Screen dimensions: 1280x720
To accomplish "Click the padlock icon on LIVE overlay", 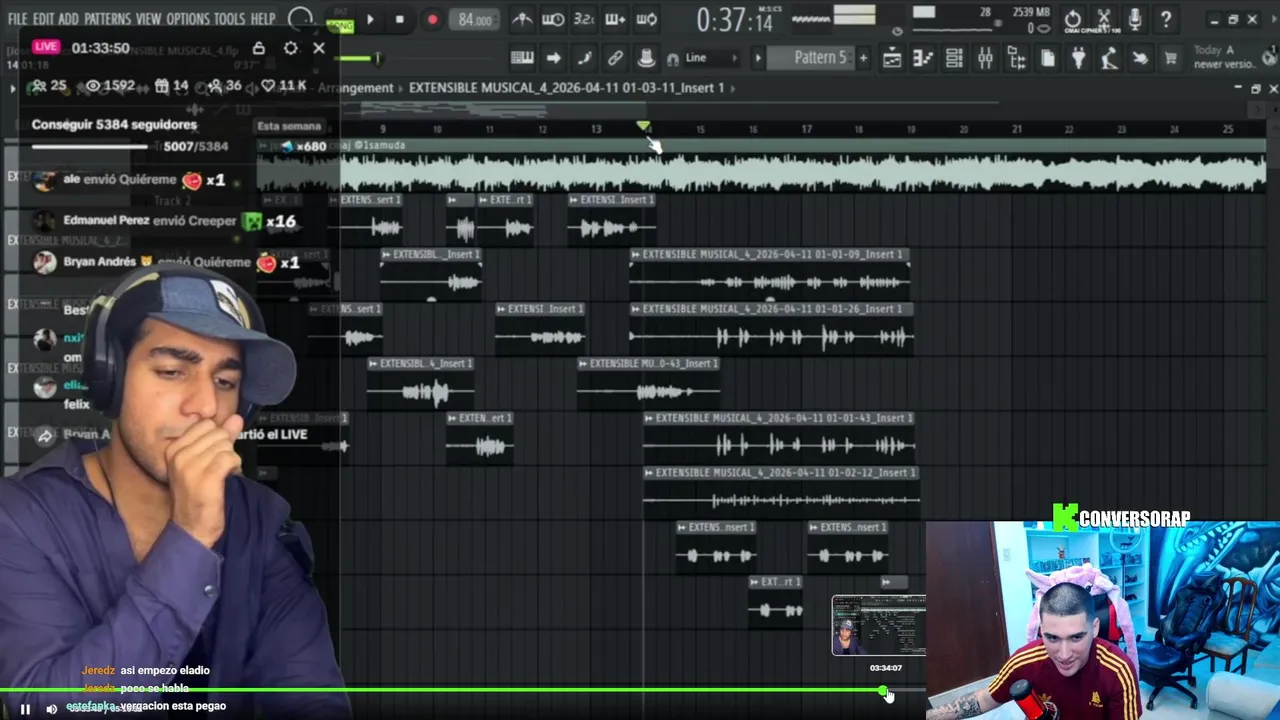I will tap(259, 48).
